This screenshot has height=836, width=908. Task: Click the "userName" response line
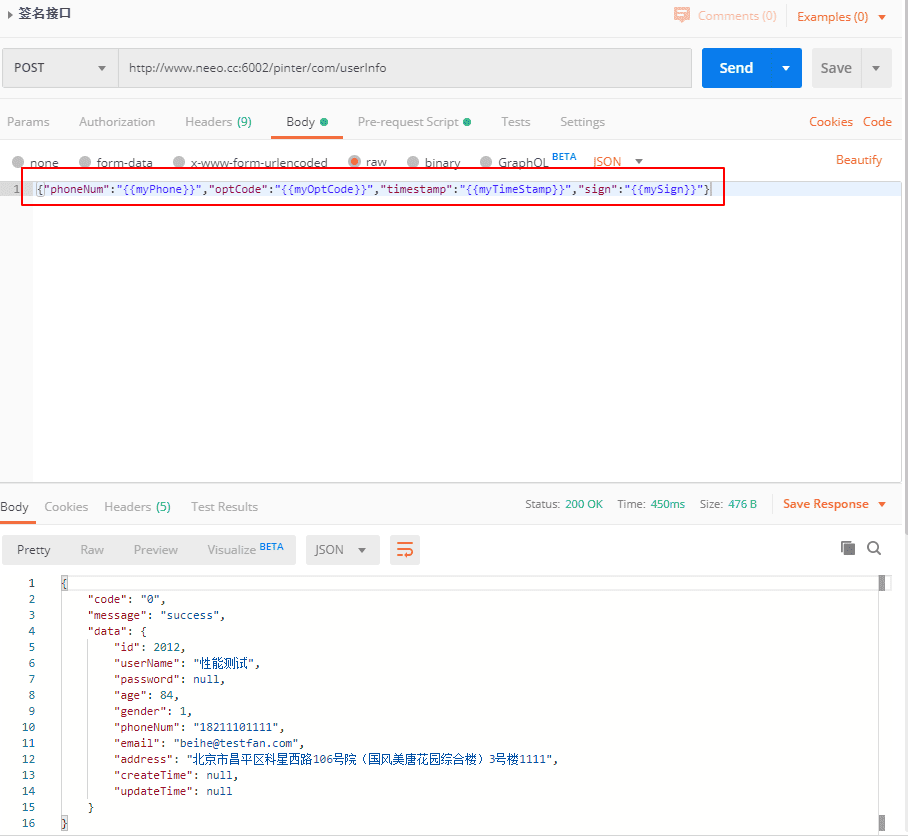pyautogui.click(x=186, y=663)
